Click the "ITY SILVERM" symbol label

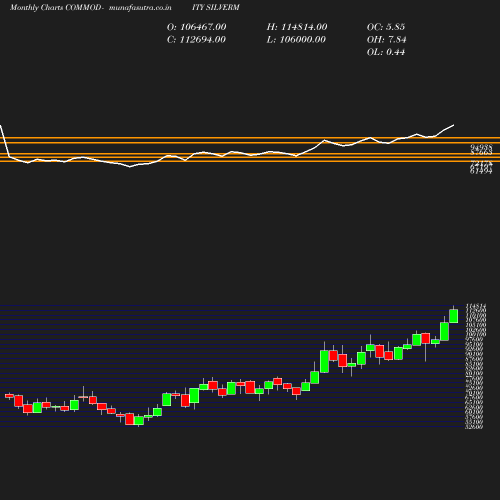pyautogui.click(x=216, y=7)
